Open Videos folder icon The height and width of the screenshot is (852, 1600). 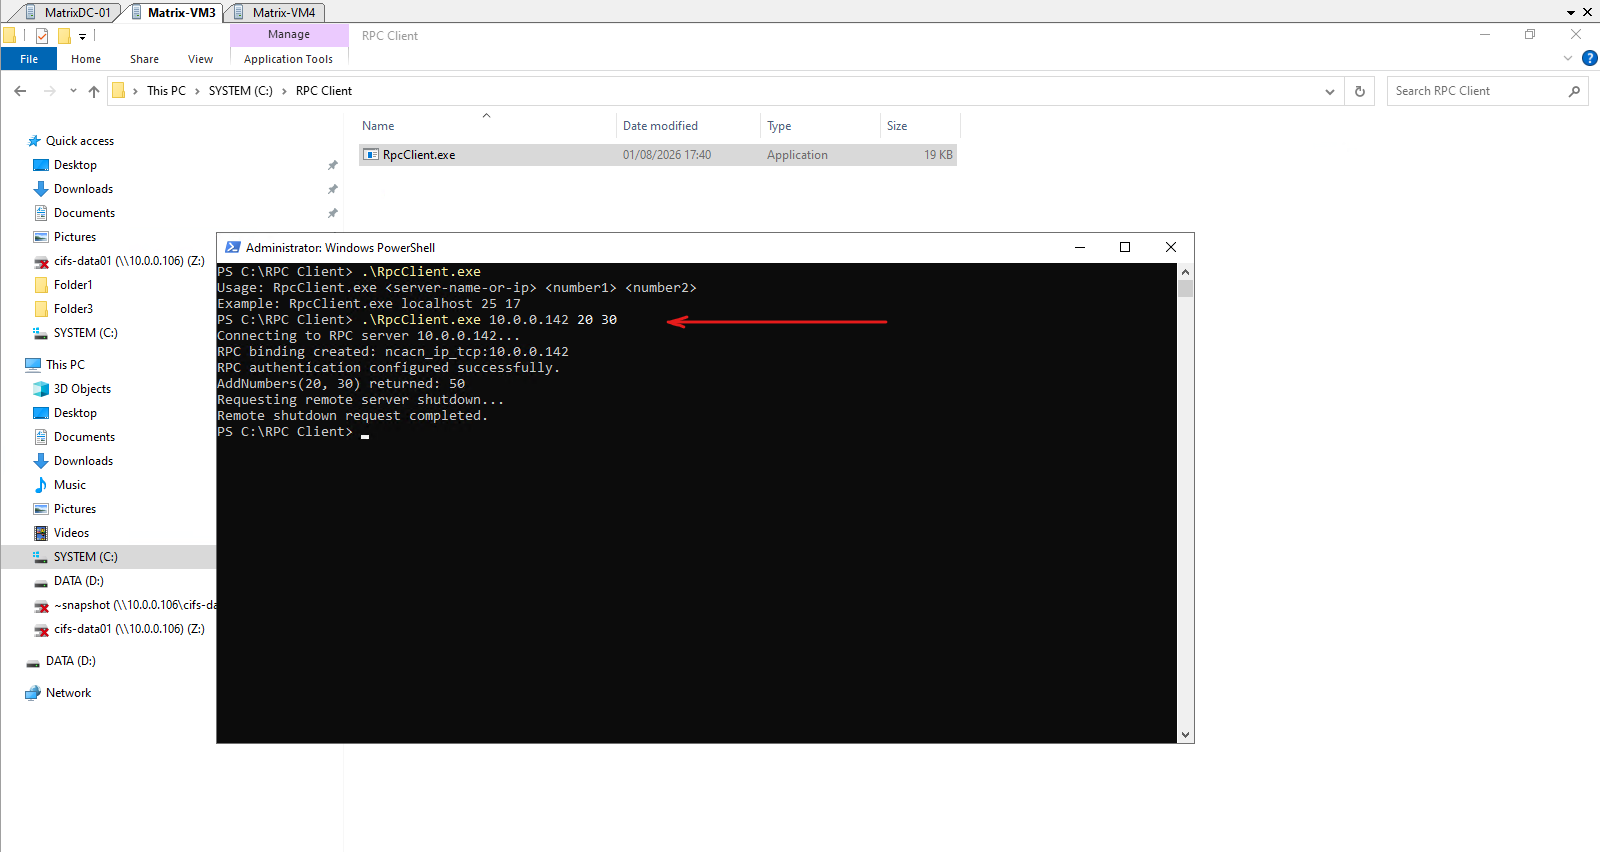click(41, 533)
